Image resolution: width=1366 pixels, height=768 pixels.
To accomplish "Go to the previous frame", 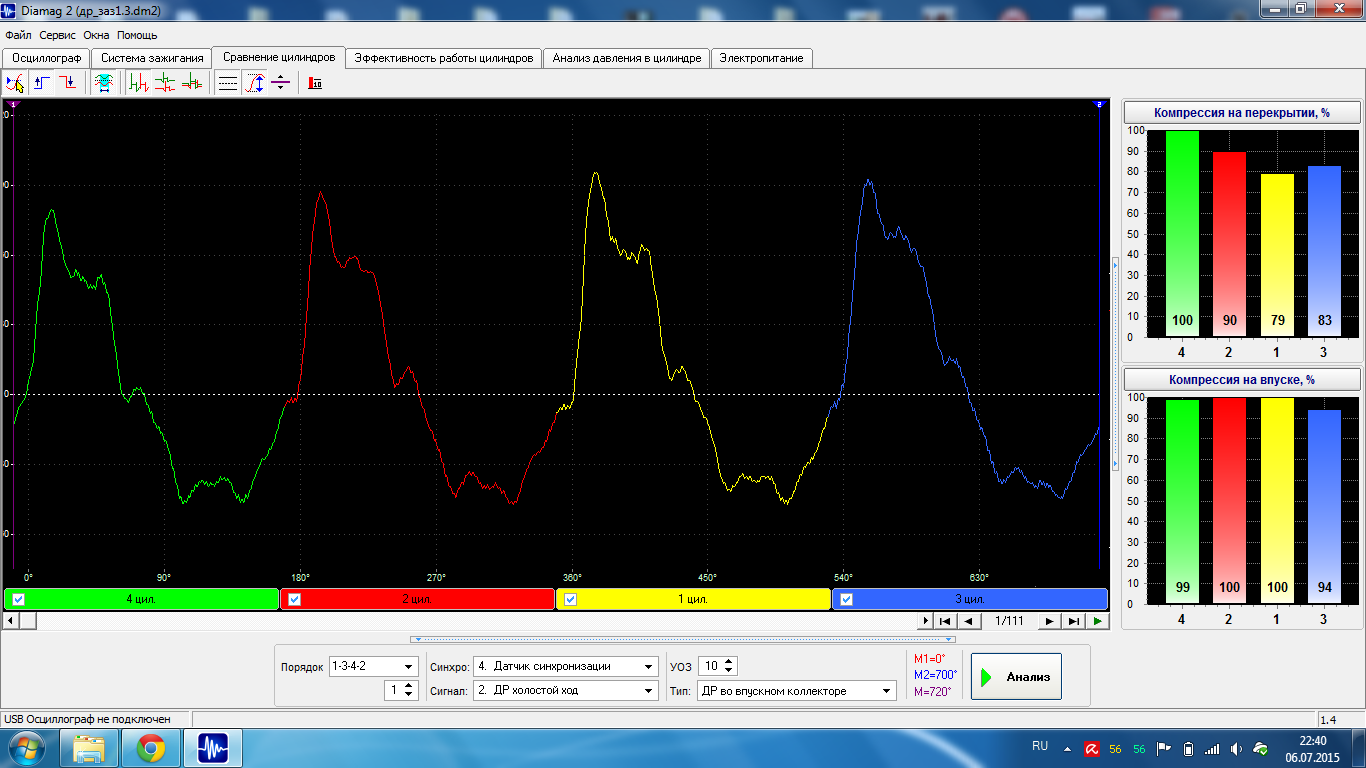I will click(967, 621).
